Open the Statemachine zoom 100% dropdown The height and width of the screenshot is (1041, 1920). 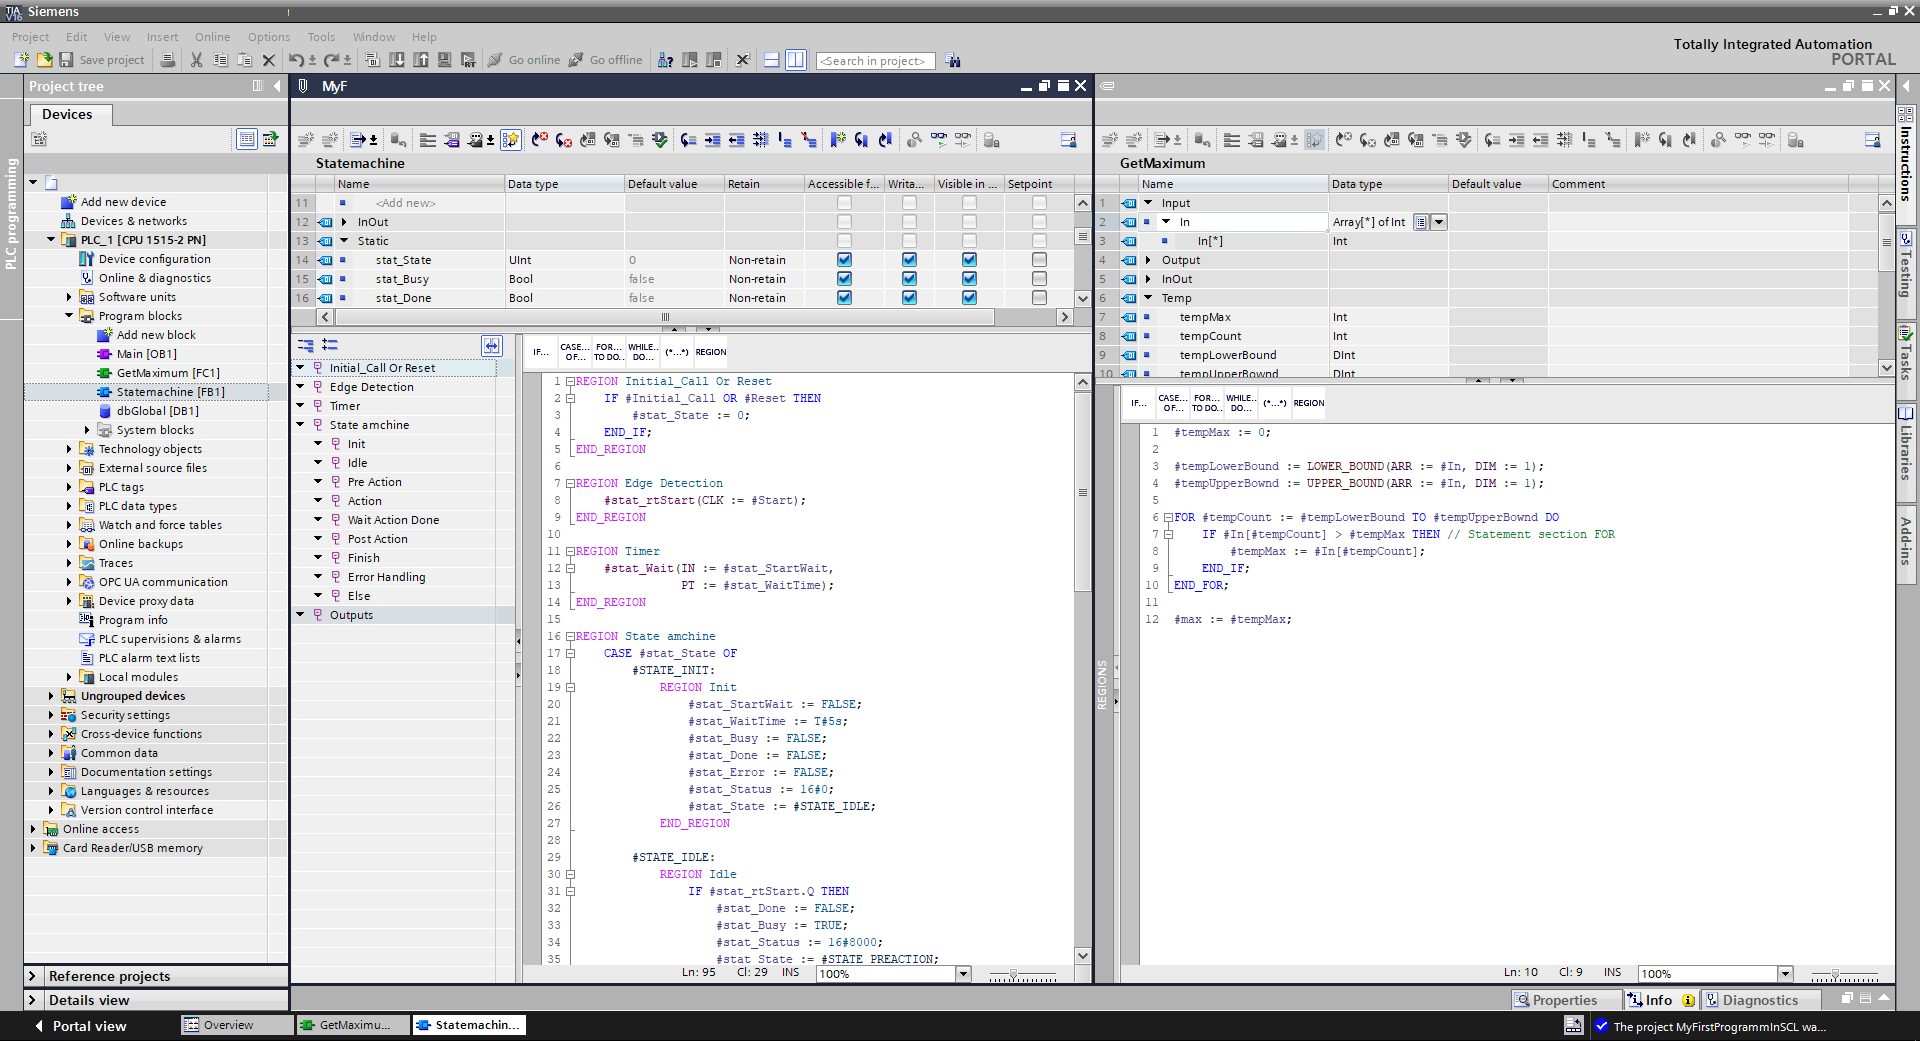963,974
